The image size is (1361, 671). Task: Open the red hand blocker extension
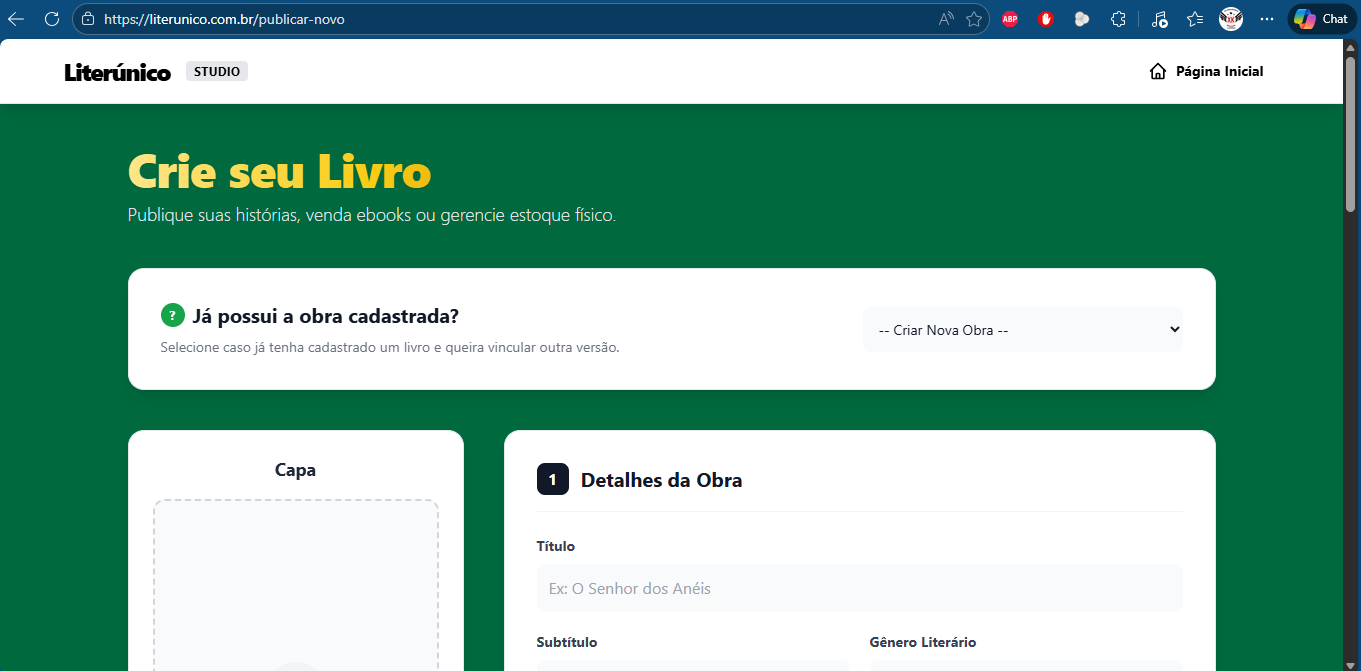(x=1046, y=19)
